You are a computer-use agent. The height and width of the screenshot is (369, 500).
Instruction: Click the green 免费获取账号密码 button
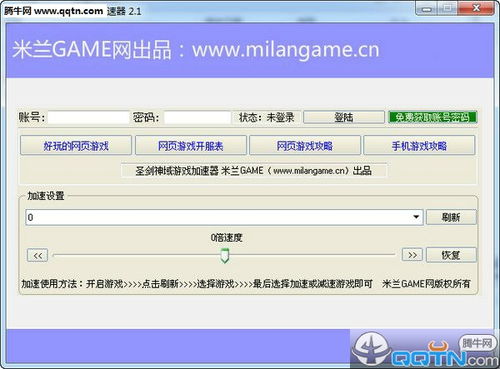tap(433, 117)
